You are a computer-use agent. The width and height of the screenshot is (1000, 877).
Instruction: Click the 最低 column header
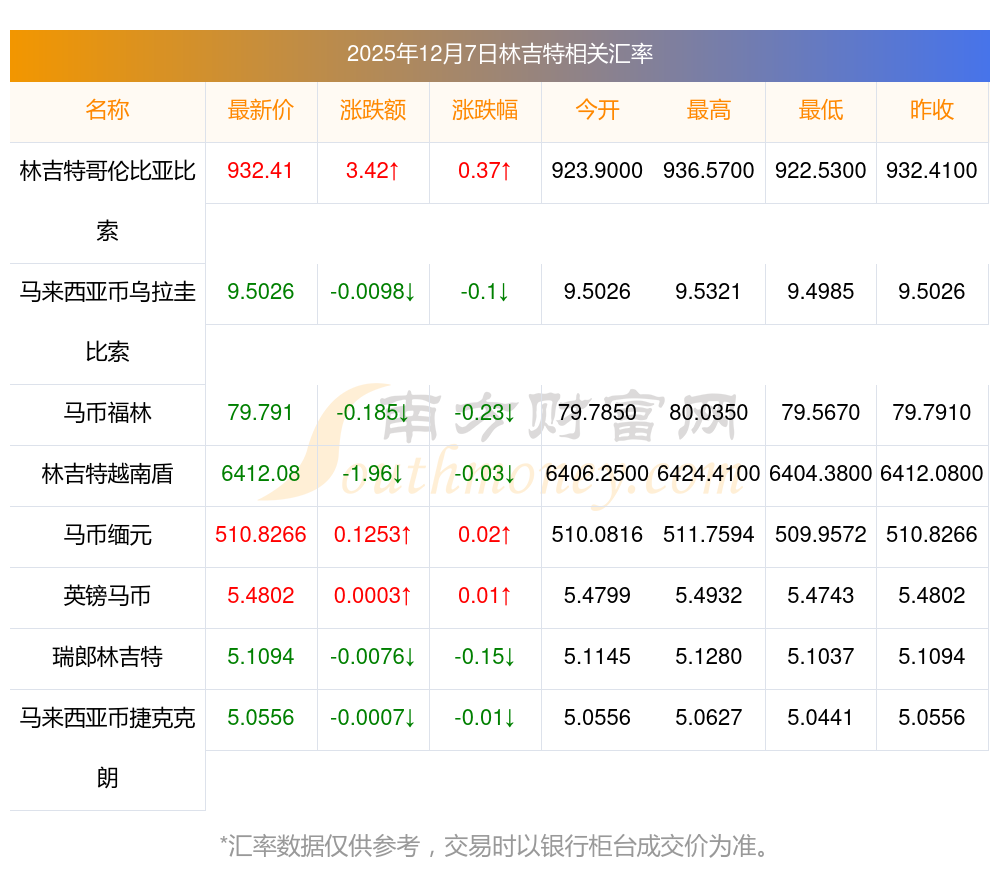[x=820, y=111]
